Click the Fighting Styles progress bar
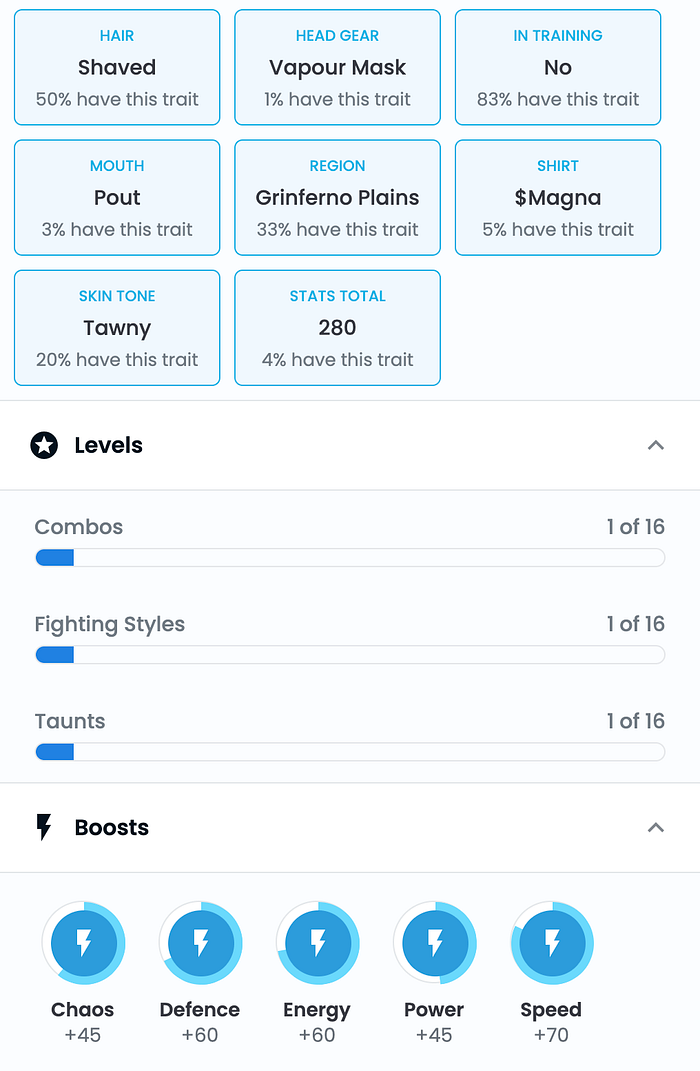This screenshot has width=700, height=1071. point(350,655)
